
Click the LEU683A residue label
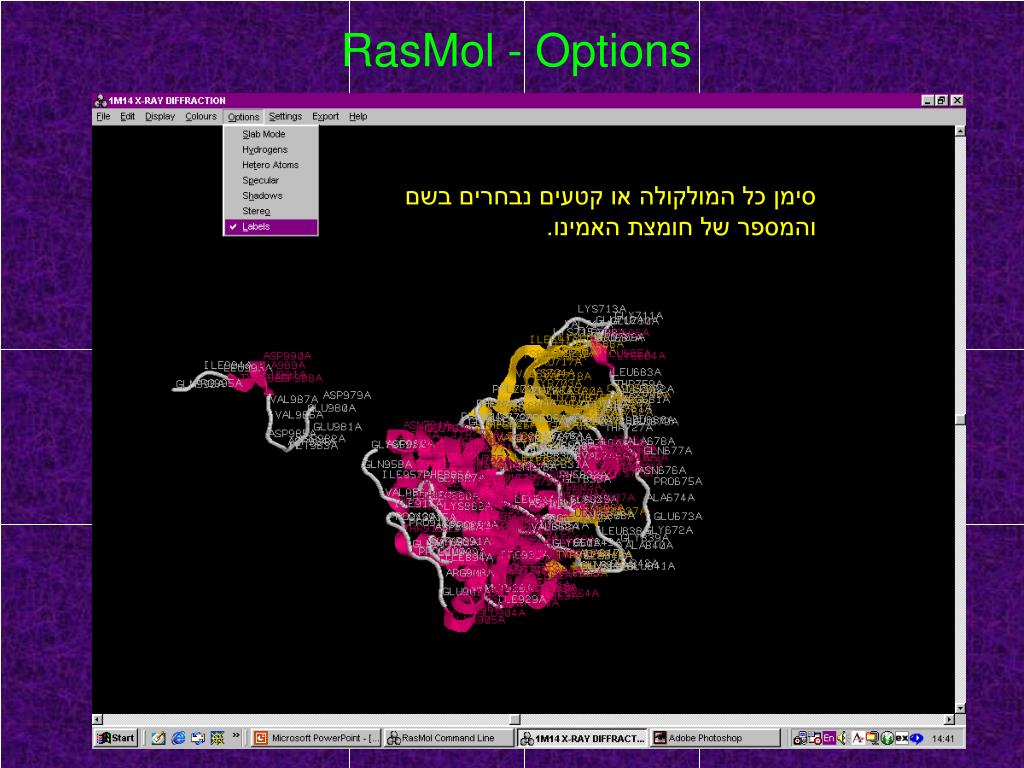636,372
